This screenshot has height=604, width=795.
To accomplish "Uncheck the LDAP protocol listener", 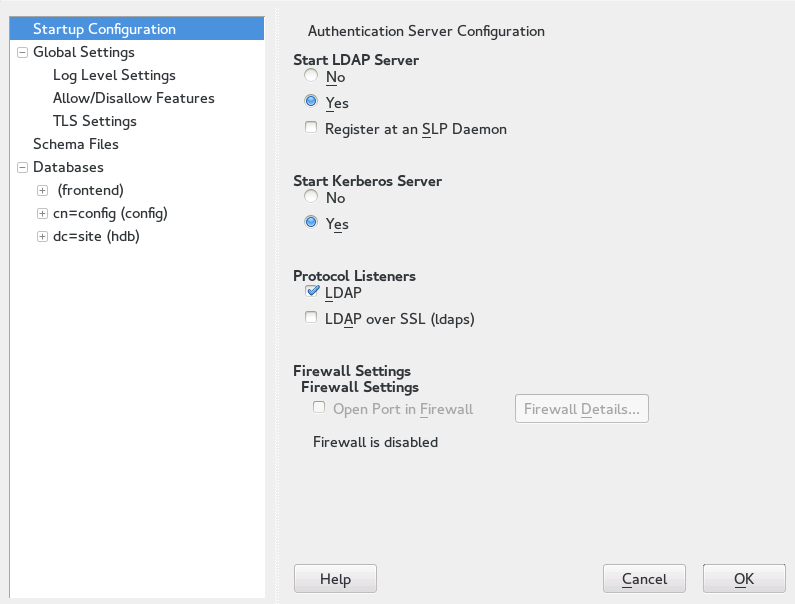I will tap(312, 292).
